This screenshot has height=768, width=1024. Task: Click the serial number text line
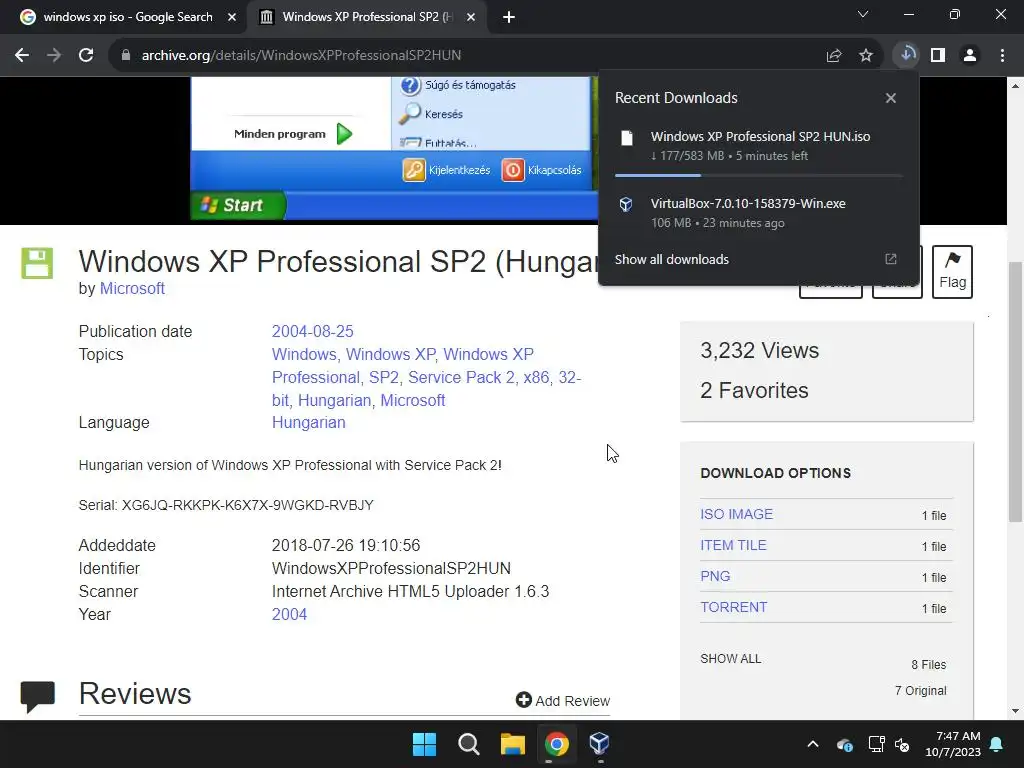(x=226, y=505)
